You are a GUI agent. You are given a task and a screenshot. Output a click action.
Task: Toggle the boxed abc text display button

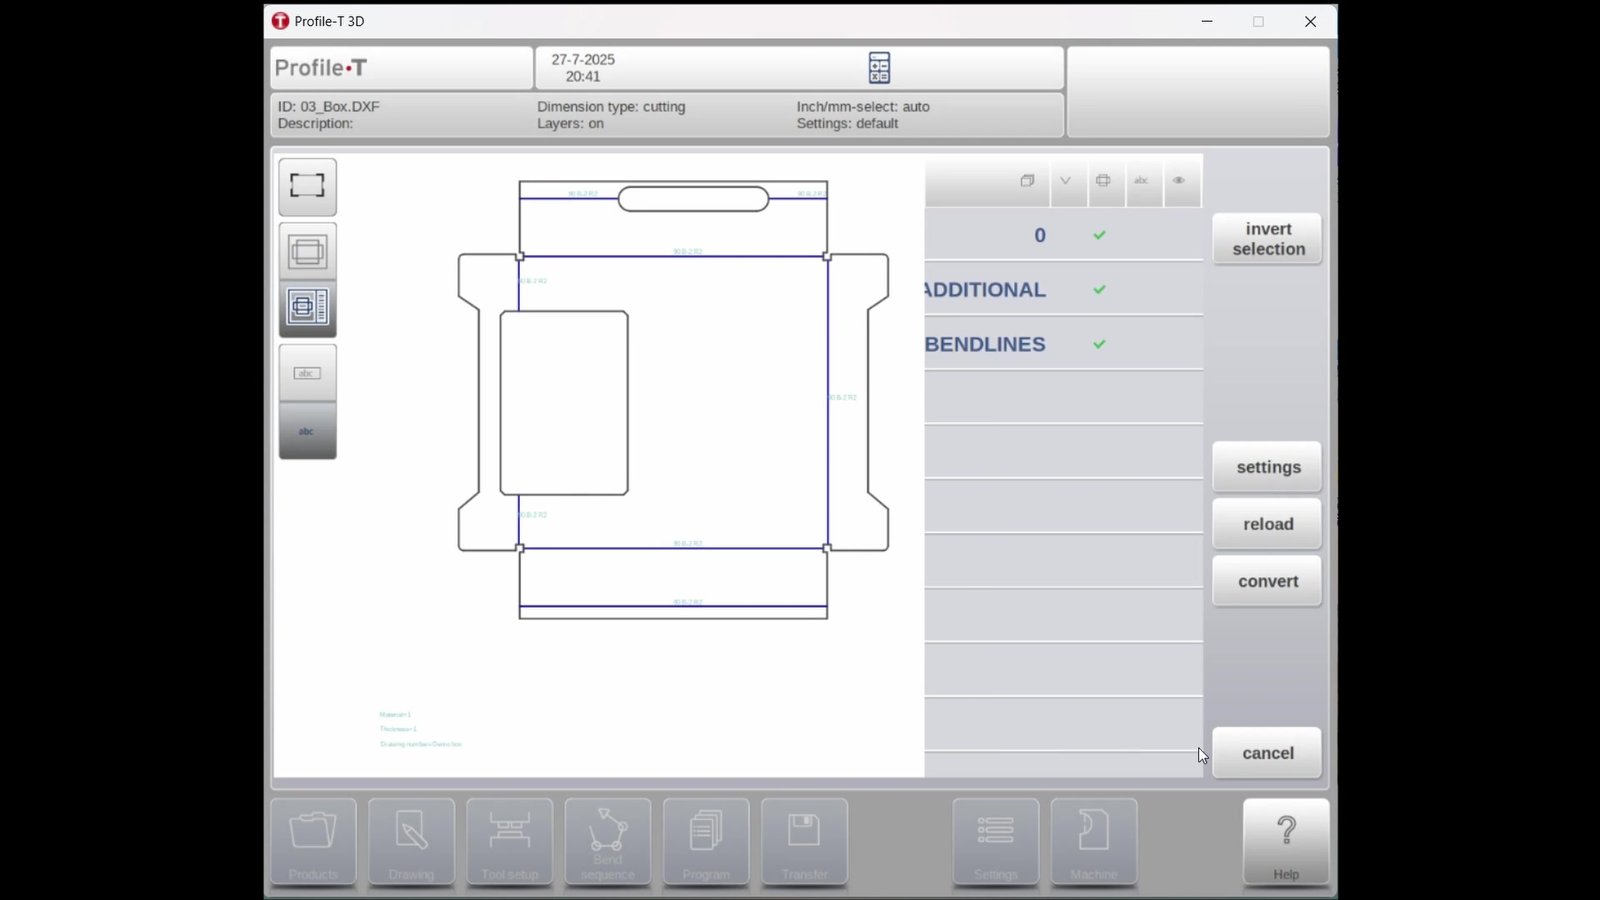307,373
